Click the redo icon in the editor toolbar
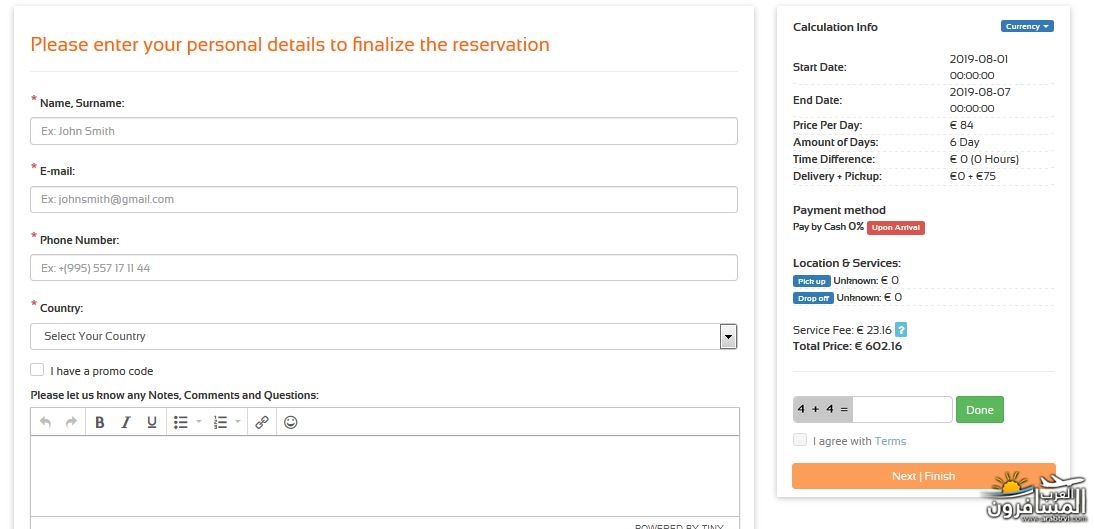The image size is (1094, 529). tap(71, 422)
